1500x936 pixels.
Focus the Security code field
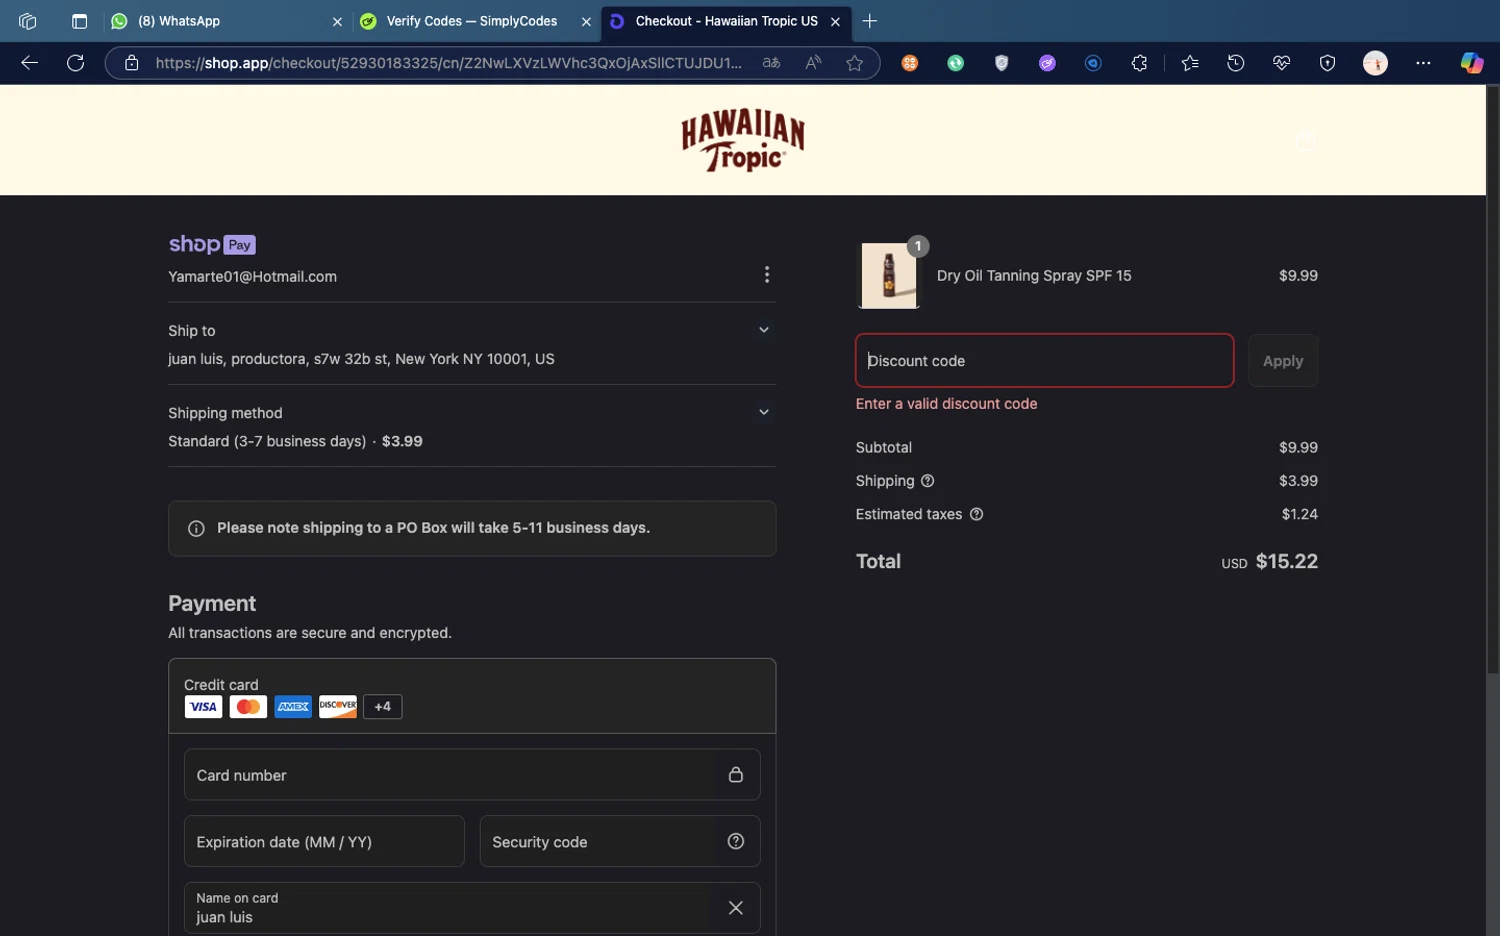point(620,841)
